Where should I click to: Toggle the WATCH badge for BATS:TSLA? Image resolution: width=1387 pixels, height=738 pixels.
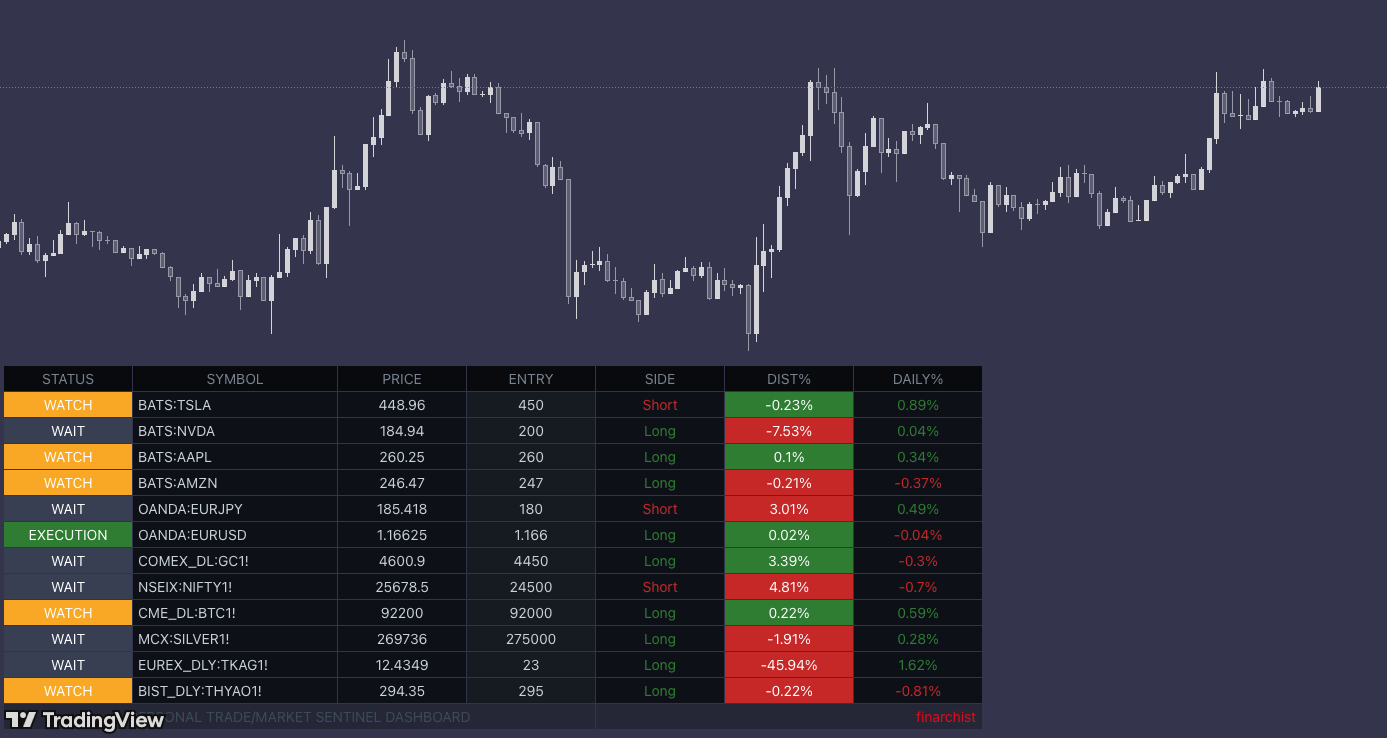pos(67,405)
